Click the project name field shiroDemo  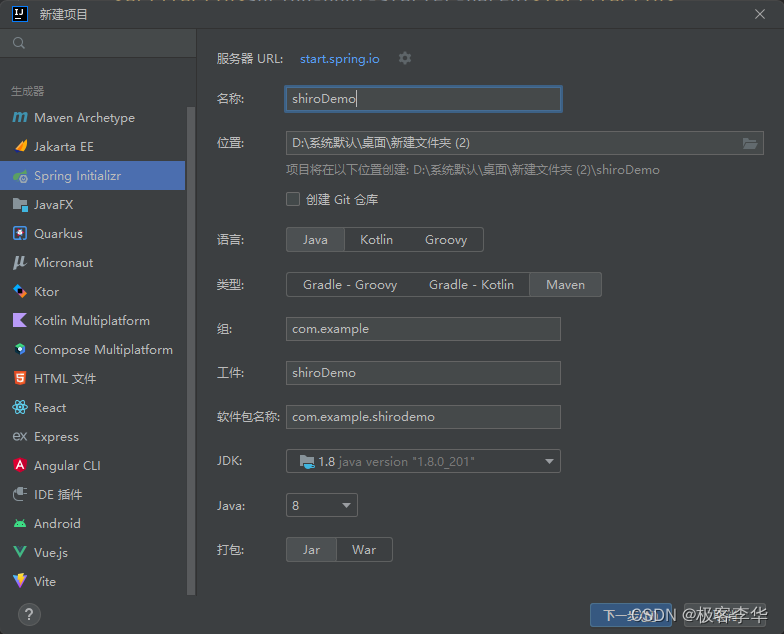tap(424, 99)
